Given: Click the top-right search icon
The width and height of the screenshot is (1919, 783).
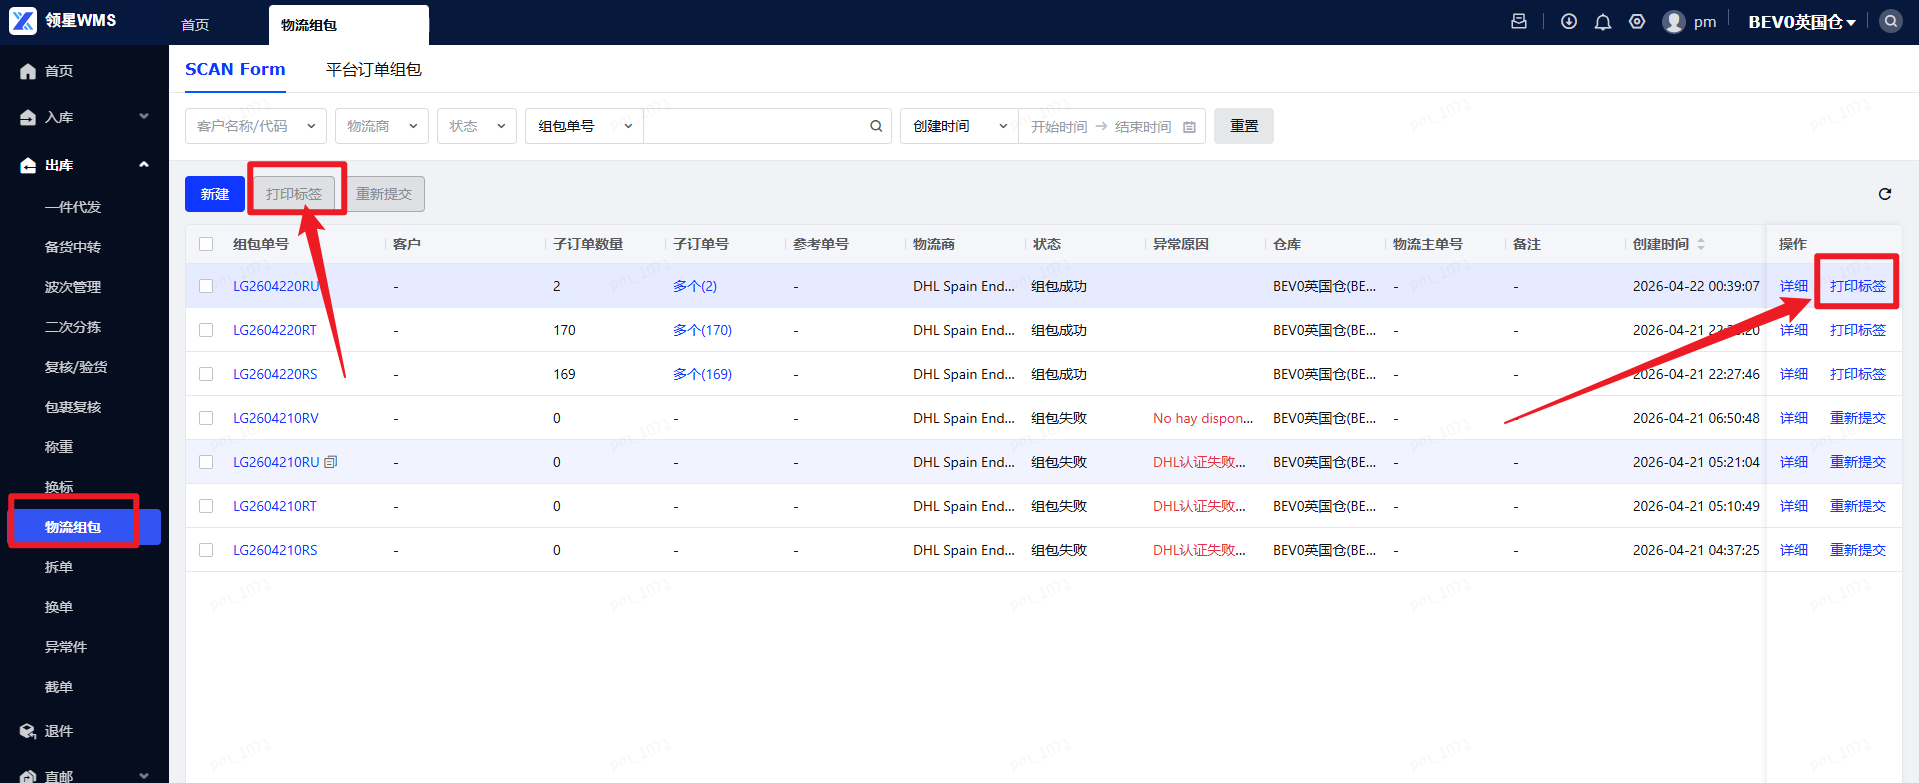Looking at the screenshot, I should (x=1890, y=21).
